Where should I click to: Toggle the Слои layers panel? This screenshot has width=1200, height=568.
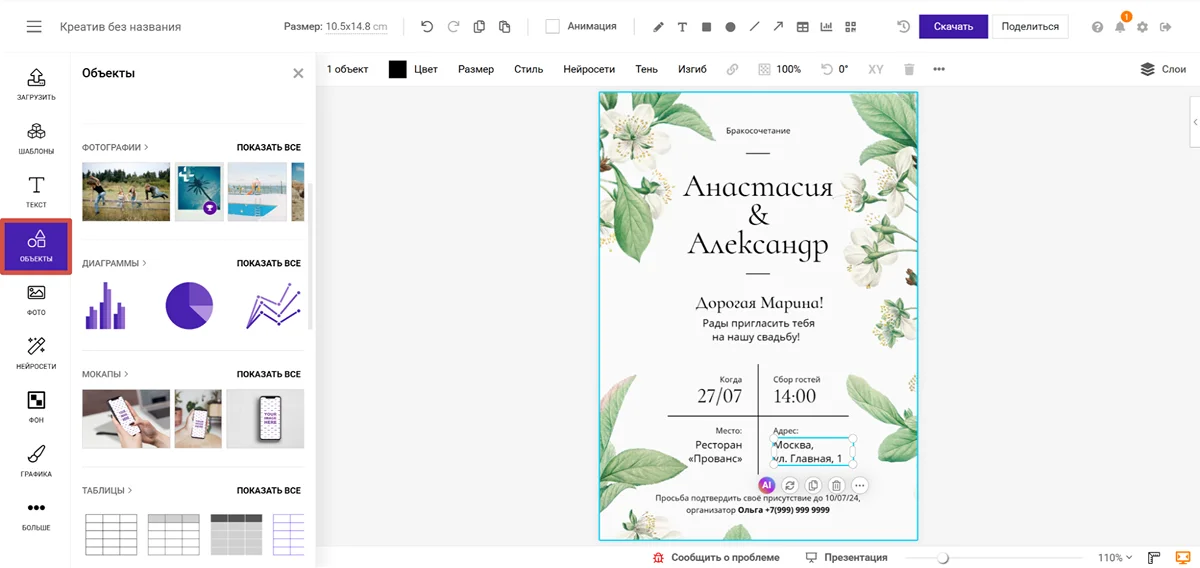(1163, 70)
